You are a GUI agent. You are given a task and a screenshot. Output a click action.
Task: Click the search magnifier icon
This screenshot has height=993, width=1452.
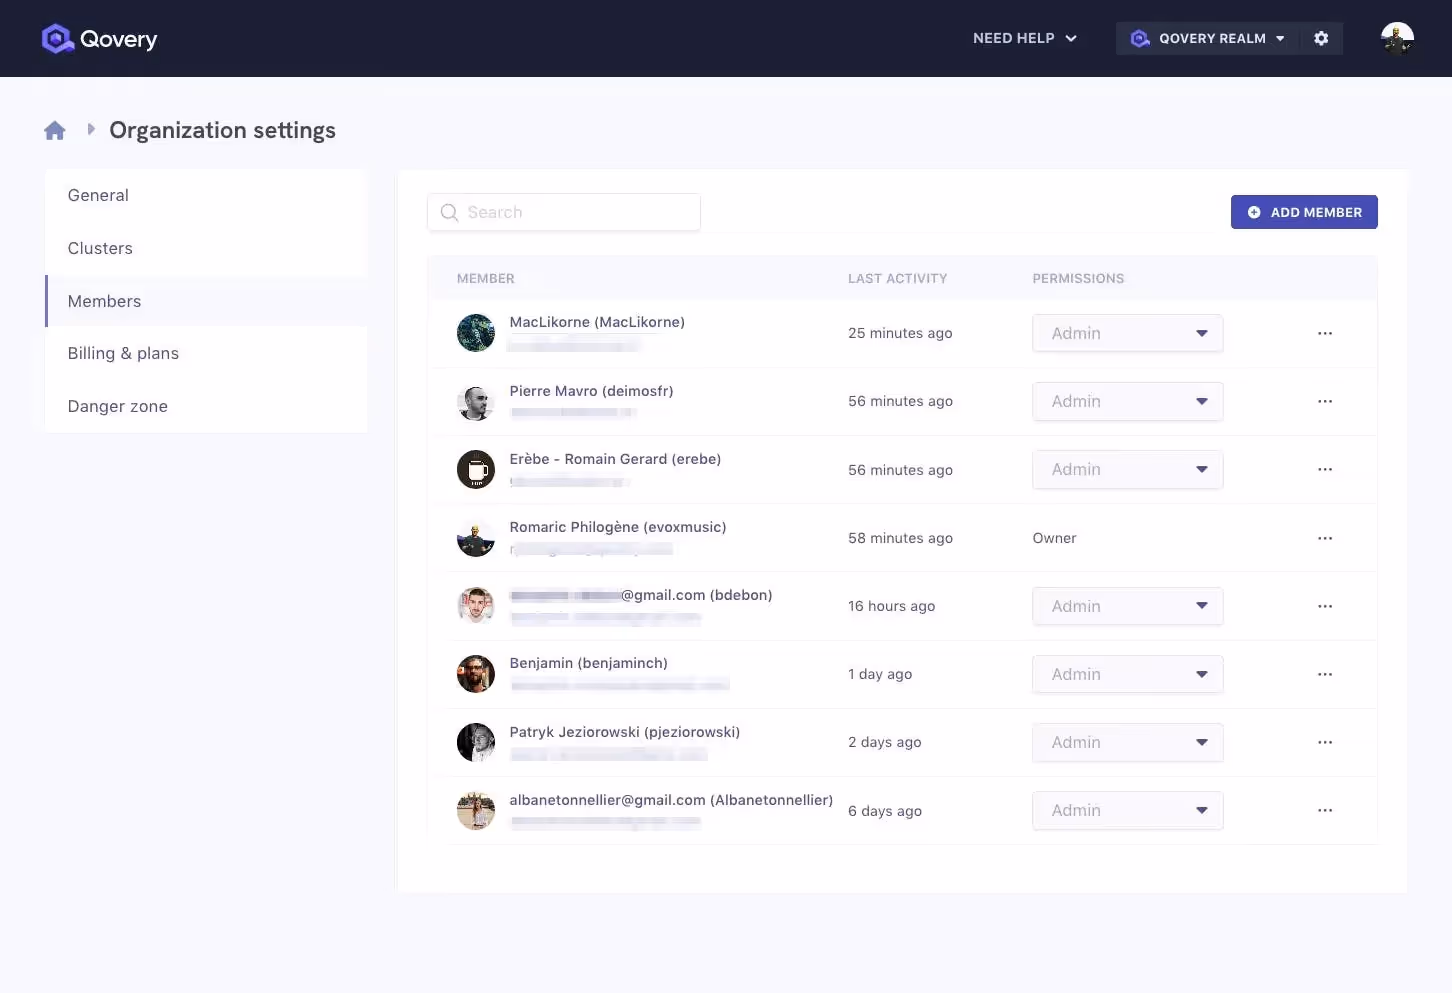click(448, 212)
